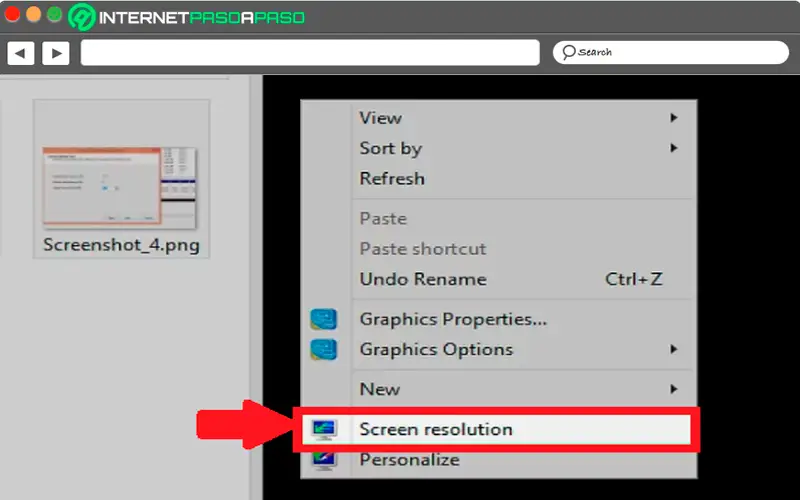Click the Screenshot_4.png file name

pos(121,244)
